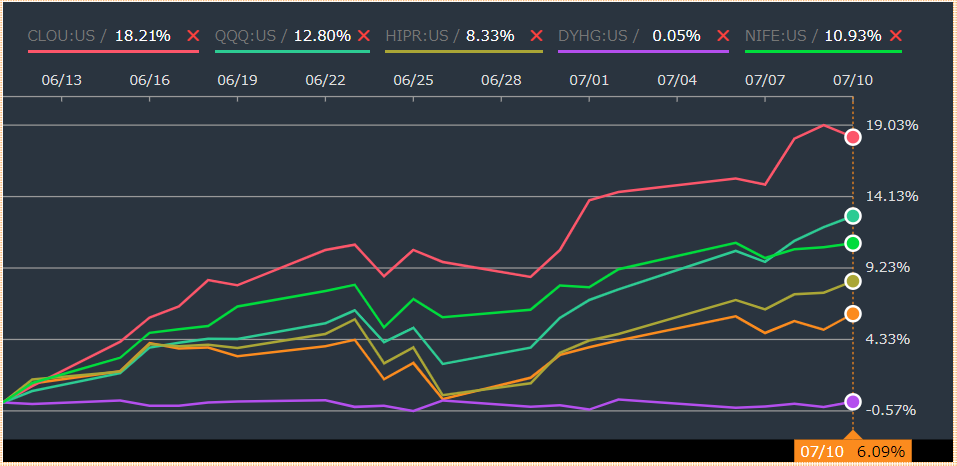Click the -0.57% y-axis label
Screen dimensions: 957x466
[891, 410]
